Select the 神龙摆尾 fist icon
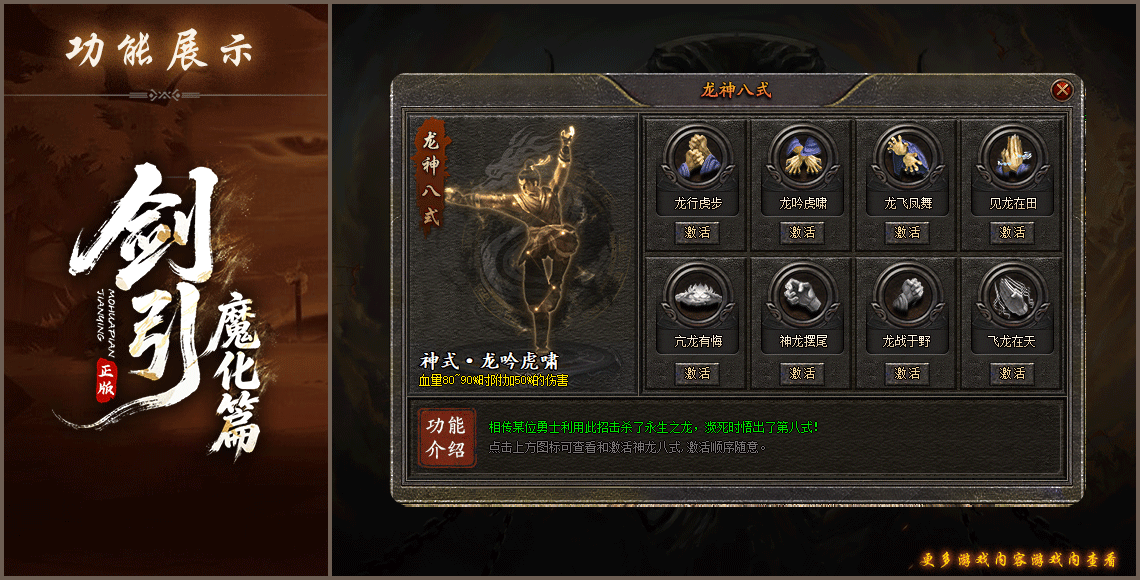The image size is (1140, 580). [x=802, y=295]
